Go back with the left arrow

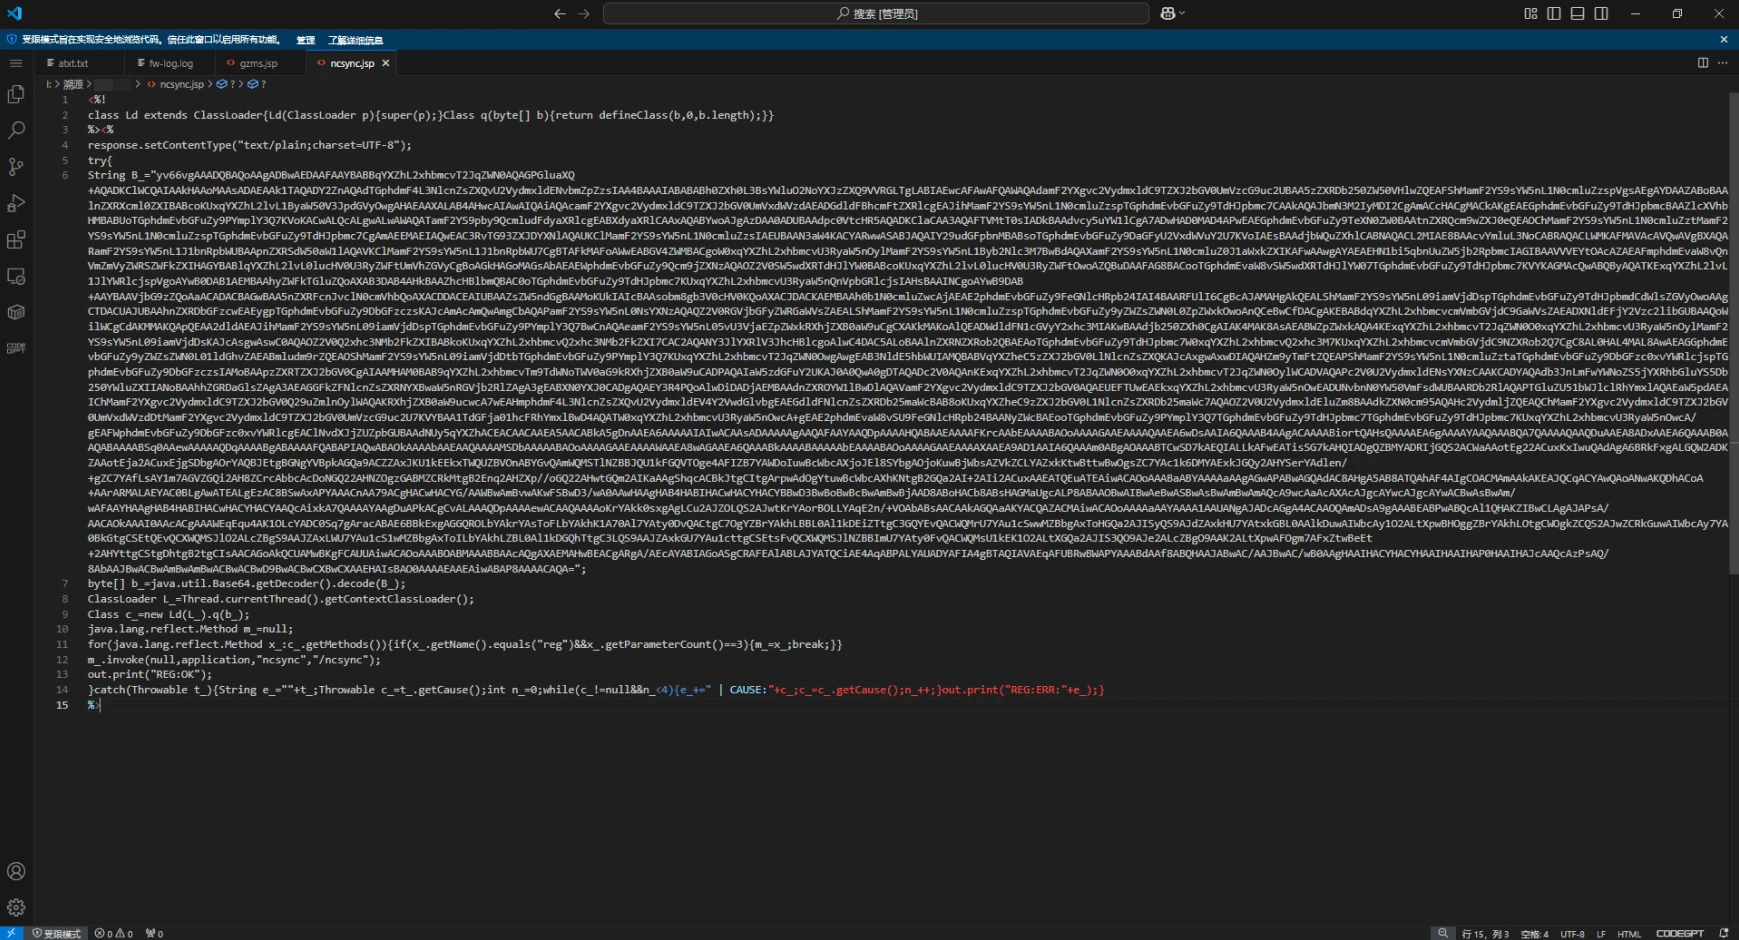(560, 13)
